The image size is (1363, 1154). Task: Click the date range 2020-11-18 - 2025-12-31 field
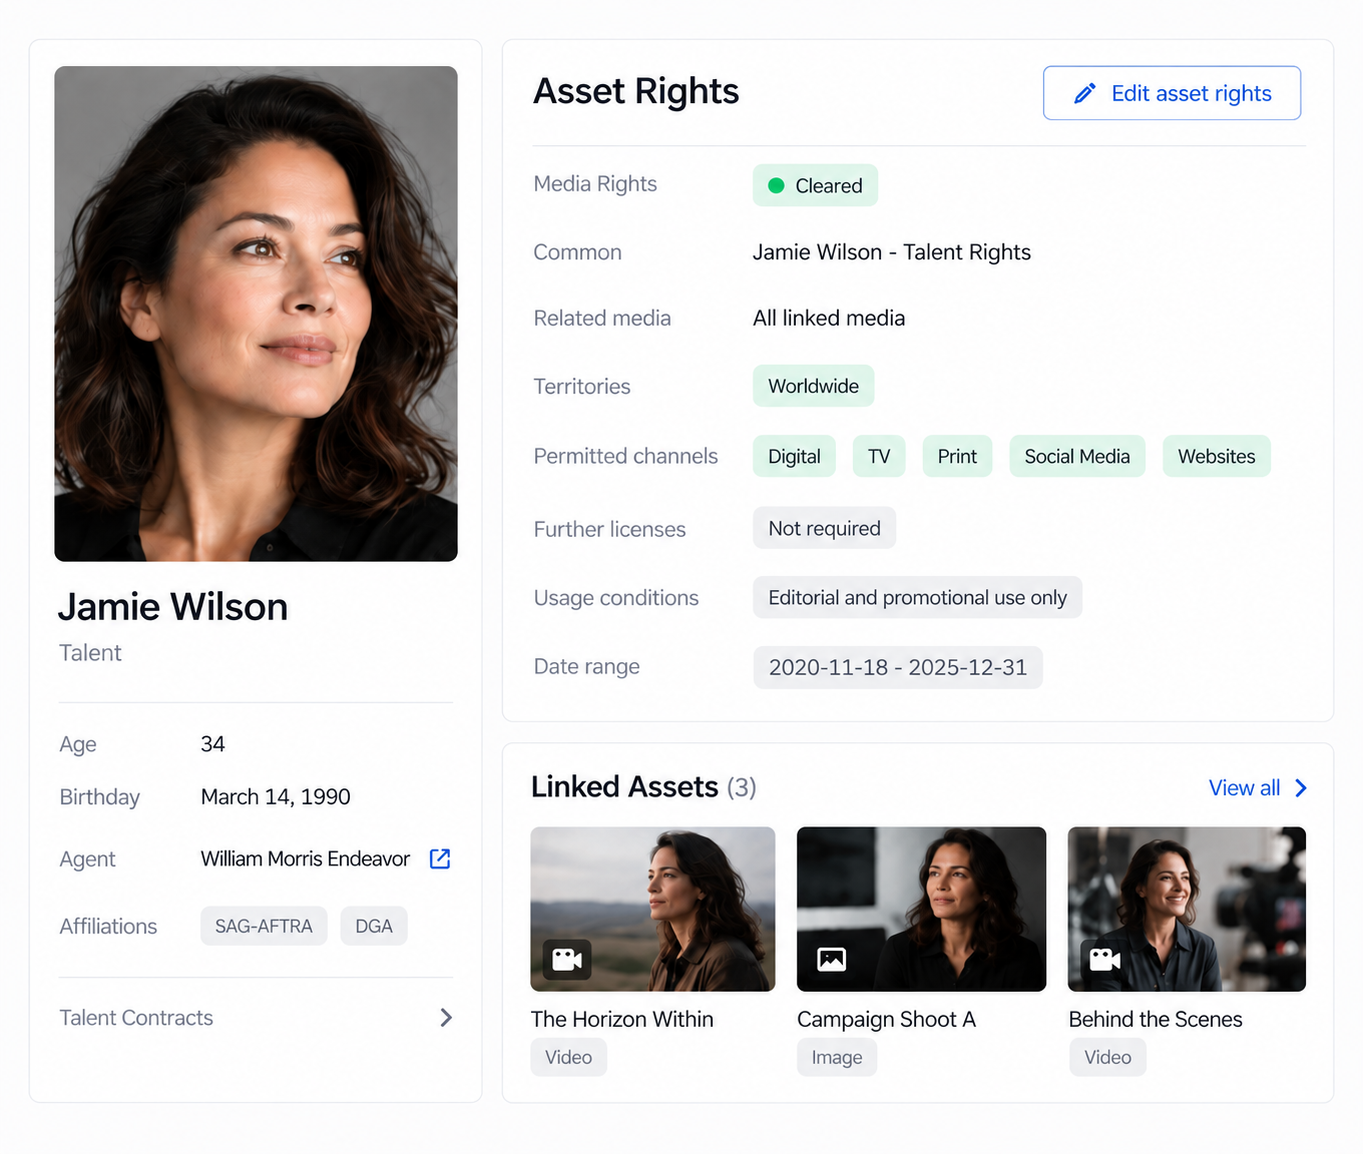[x=898, y=668]
